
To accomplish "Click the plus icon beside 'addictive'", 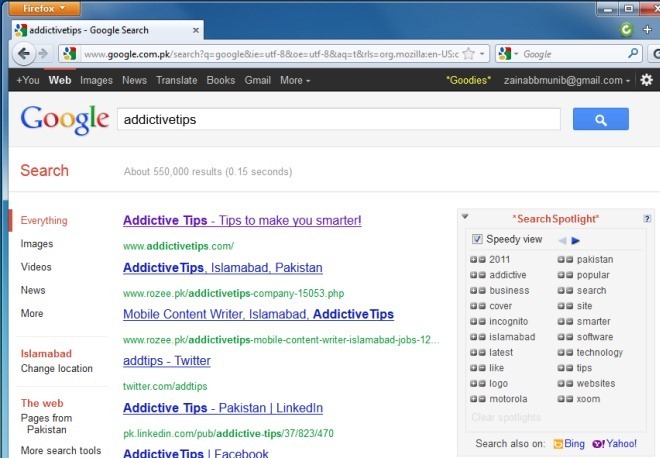I will (x=474, y=275).
